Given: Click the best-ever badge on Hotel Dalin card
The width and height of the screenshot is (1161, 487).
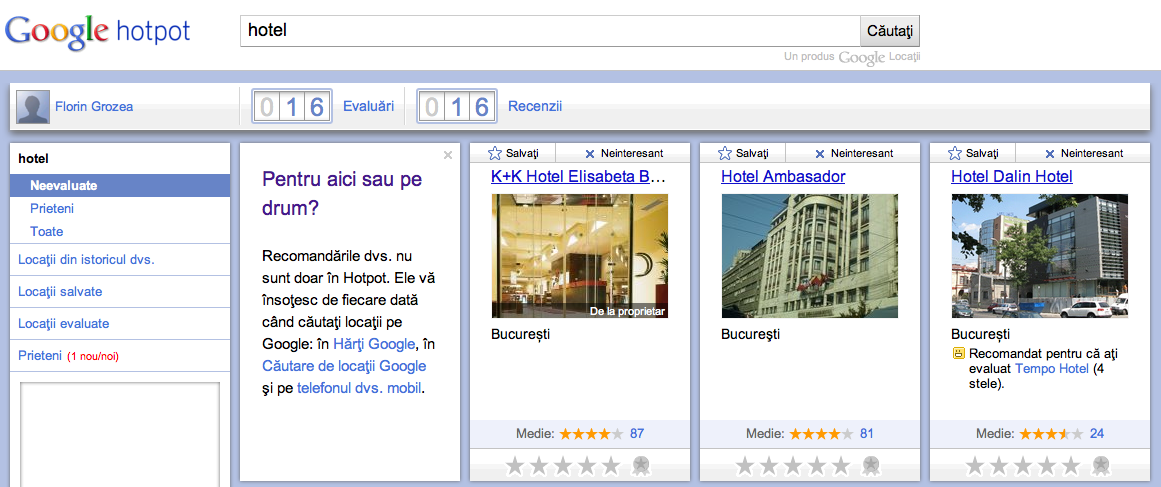Looking at the screenshot, I should pos(1101,465).
